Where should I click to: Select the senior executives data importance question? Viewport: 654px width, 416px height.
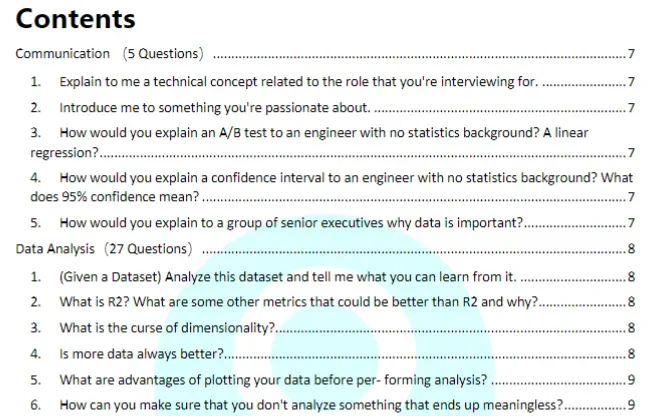(291, 223)
